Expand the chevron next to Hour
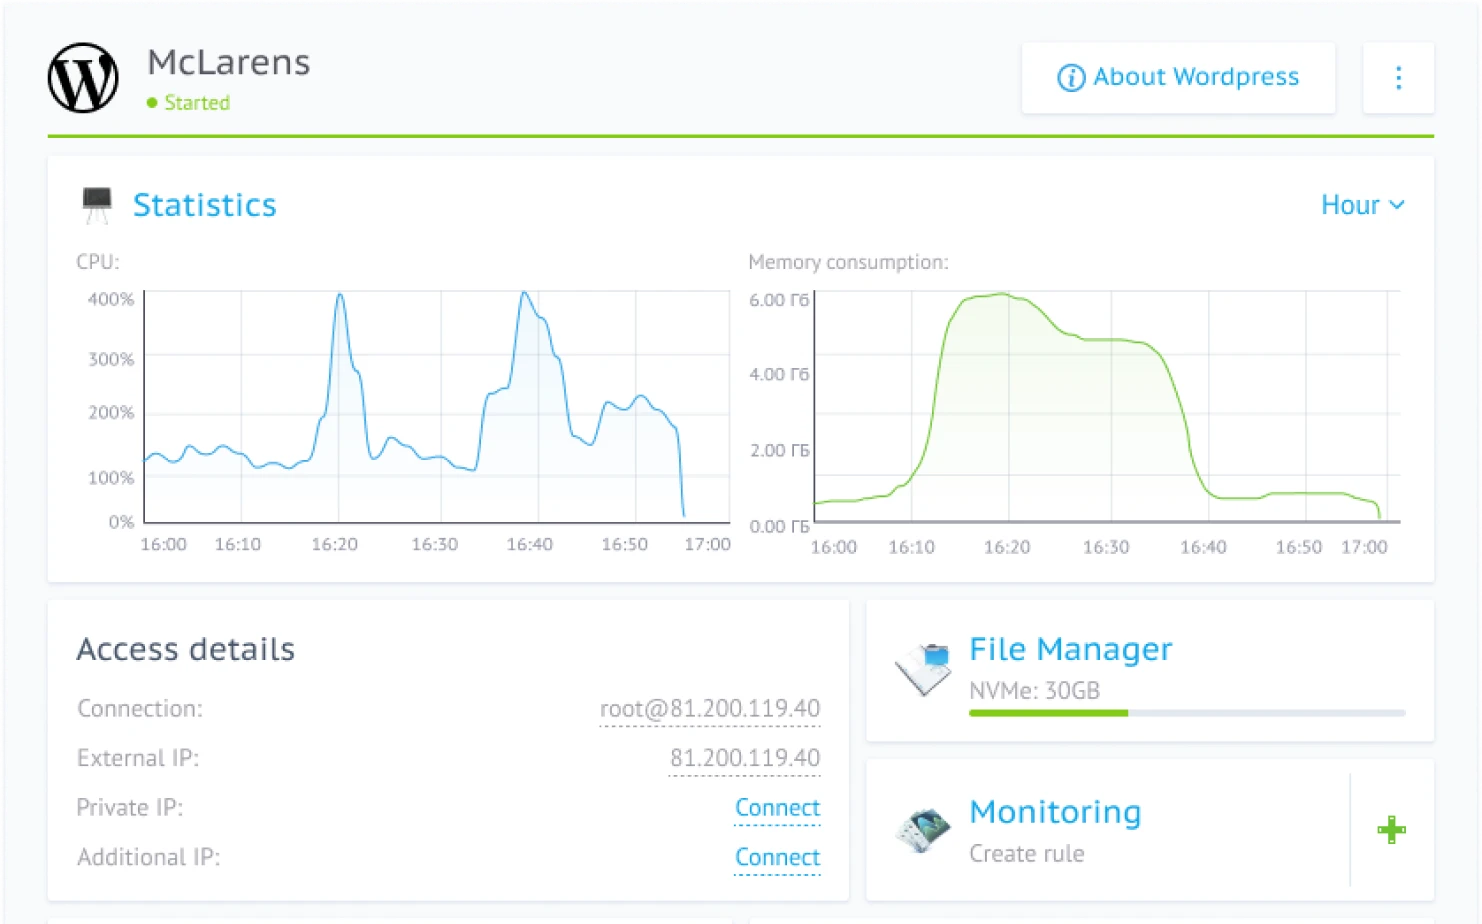This screenshot has width=1482, height=924. (1398, 205)
